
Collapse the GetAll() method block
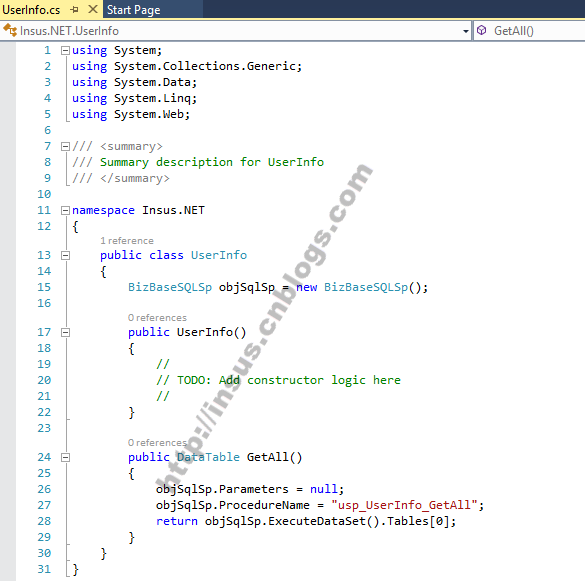click(x=65, y=457)
